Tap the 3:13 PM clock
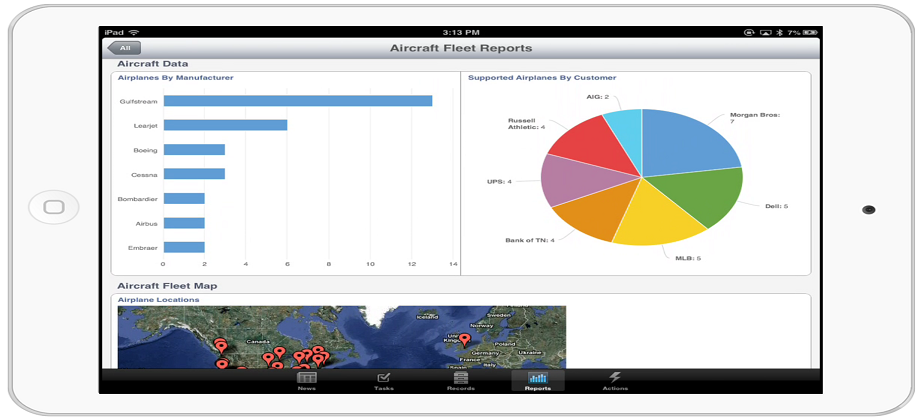This screenshot has width=920, height=420. pos(461,33)
